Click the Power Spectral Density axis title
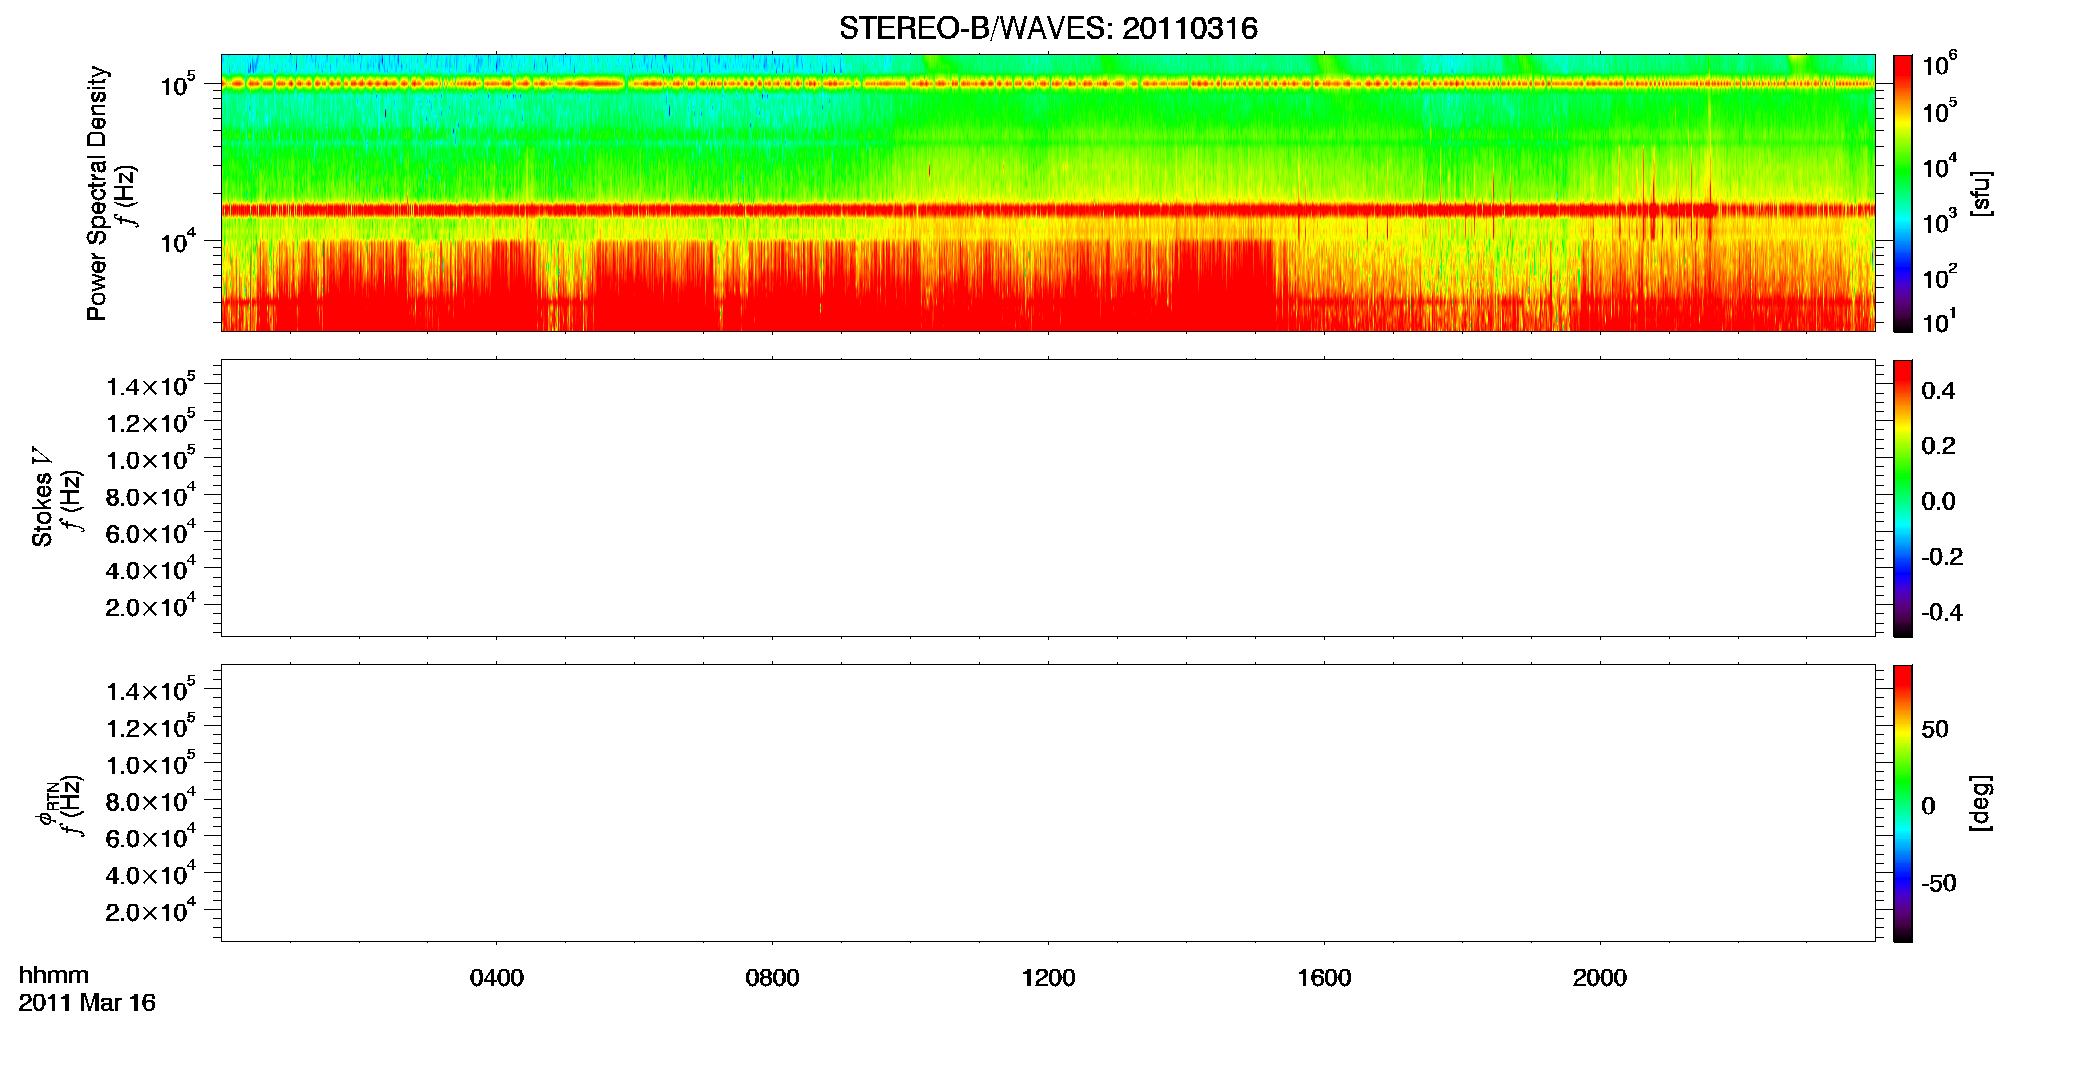 coord(97,193)
